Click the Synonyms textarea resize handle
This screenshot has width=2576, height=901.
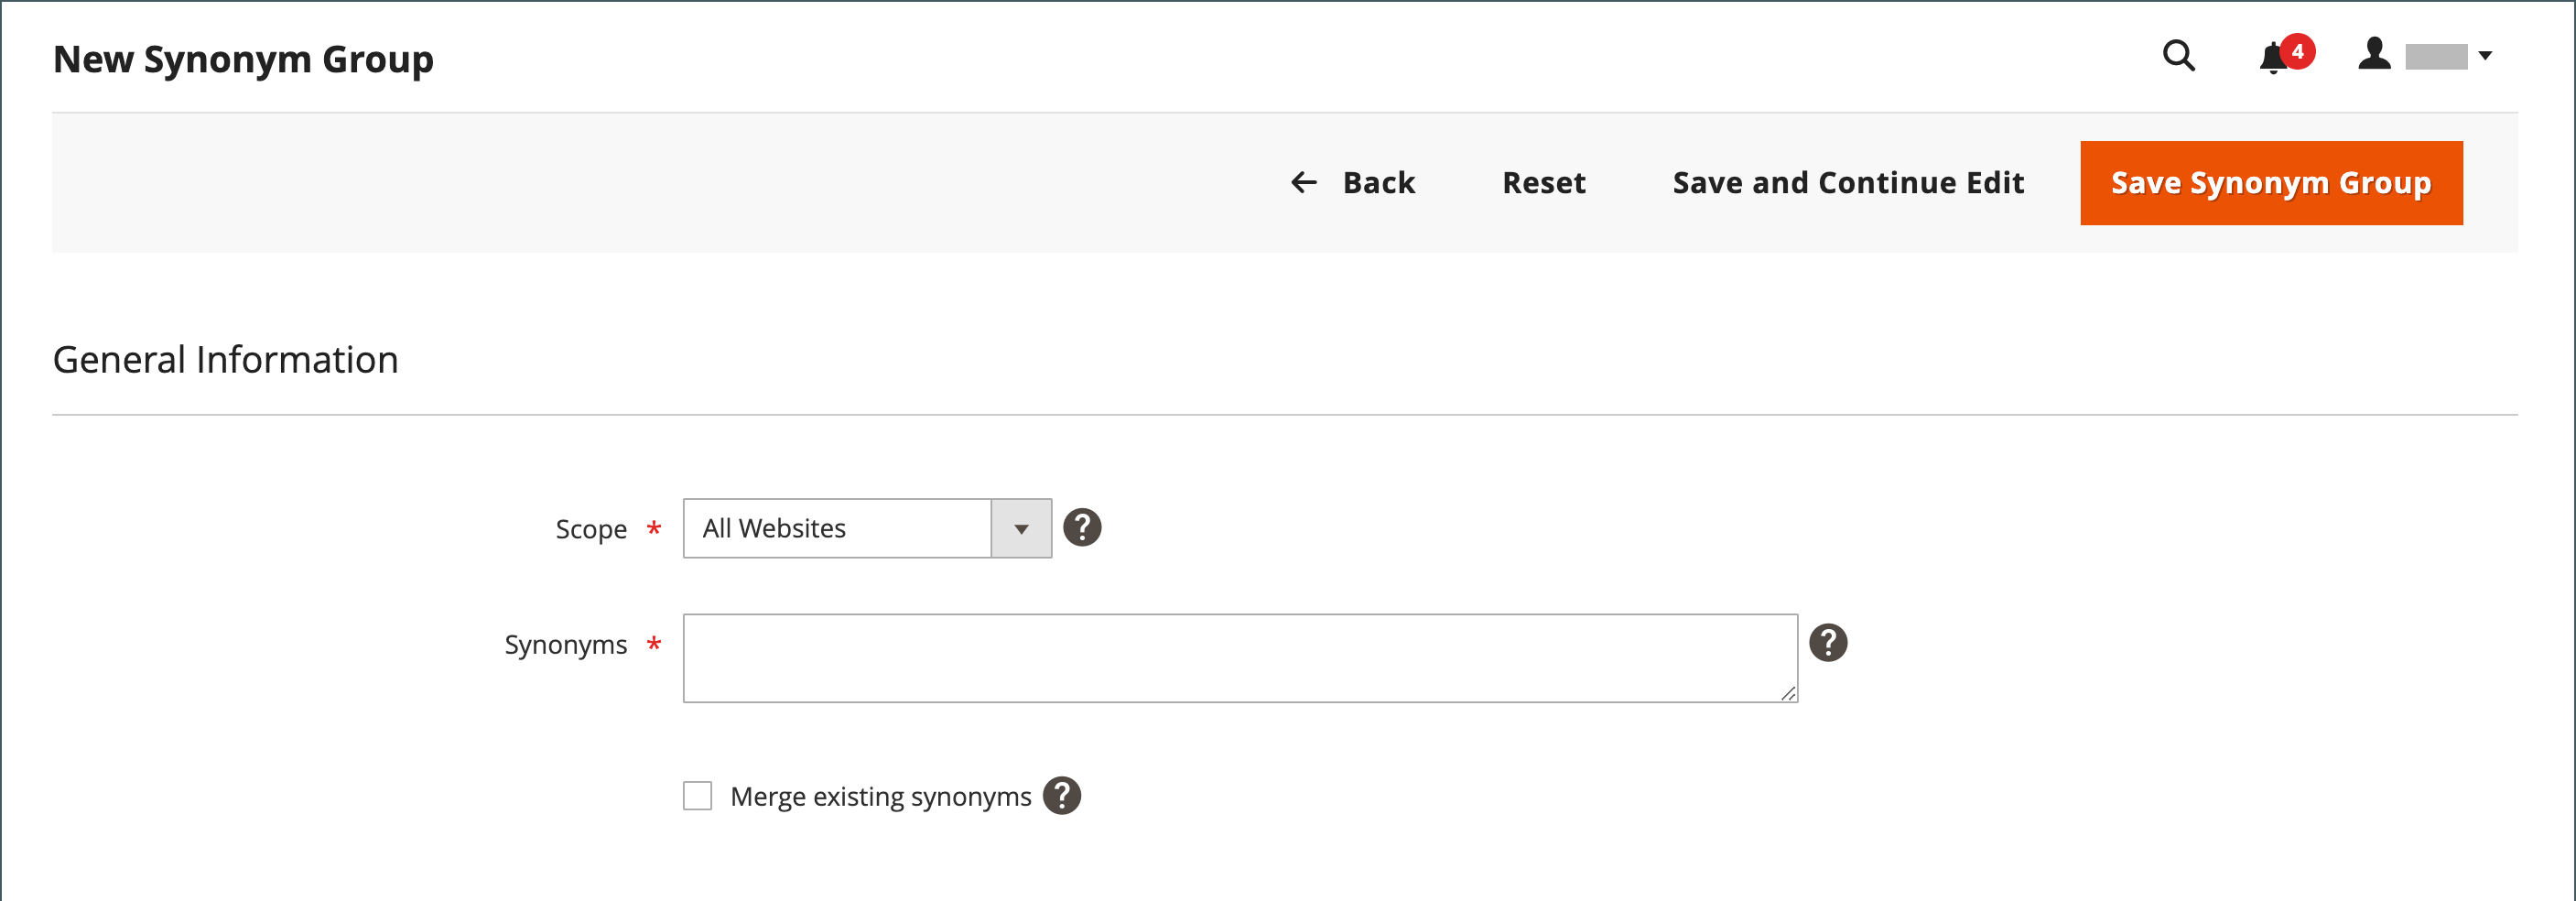click(1788, 693)
